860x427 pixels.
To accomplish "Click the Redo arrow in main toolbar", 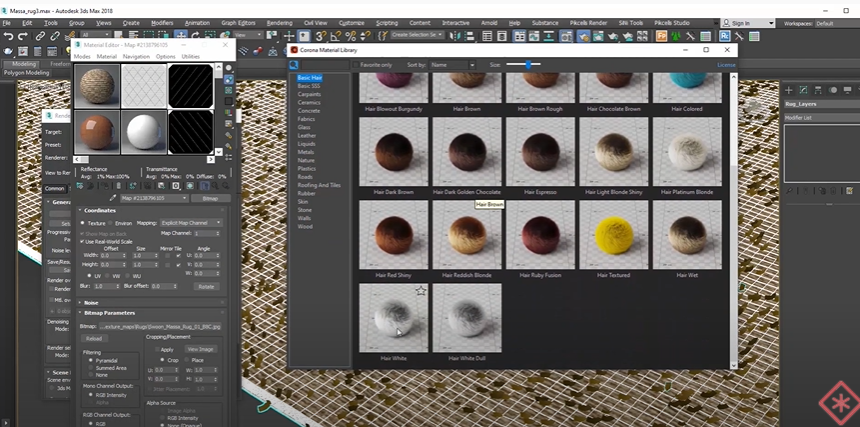I will point(23,36).
